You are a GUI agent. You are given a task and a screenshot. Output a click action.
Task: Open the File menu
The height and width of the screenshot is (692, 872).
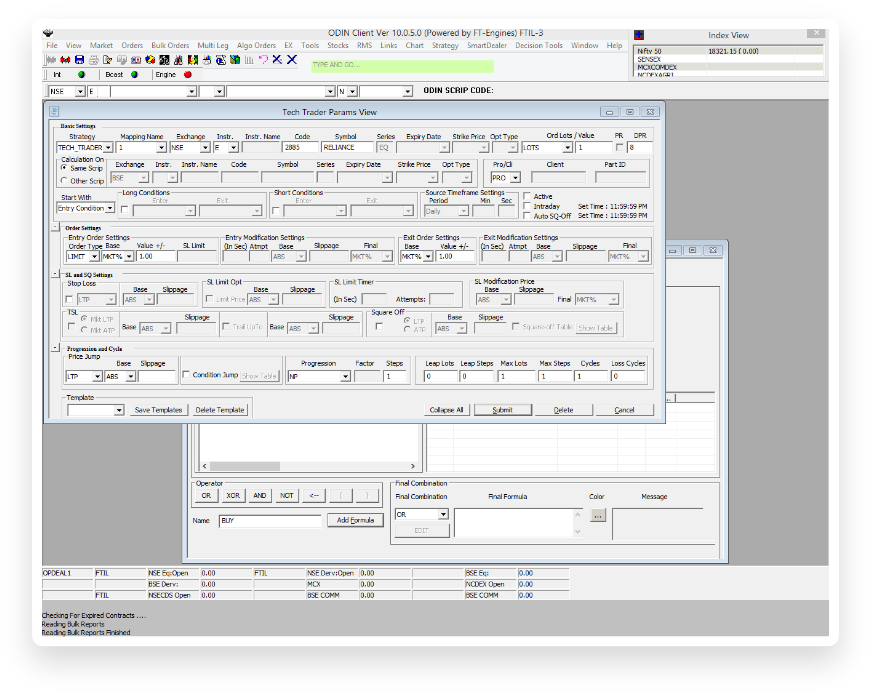coord(52,46)
